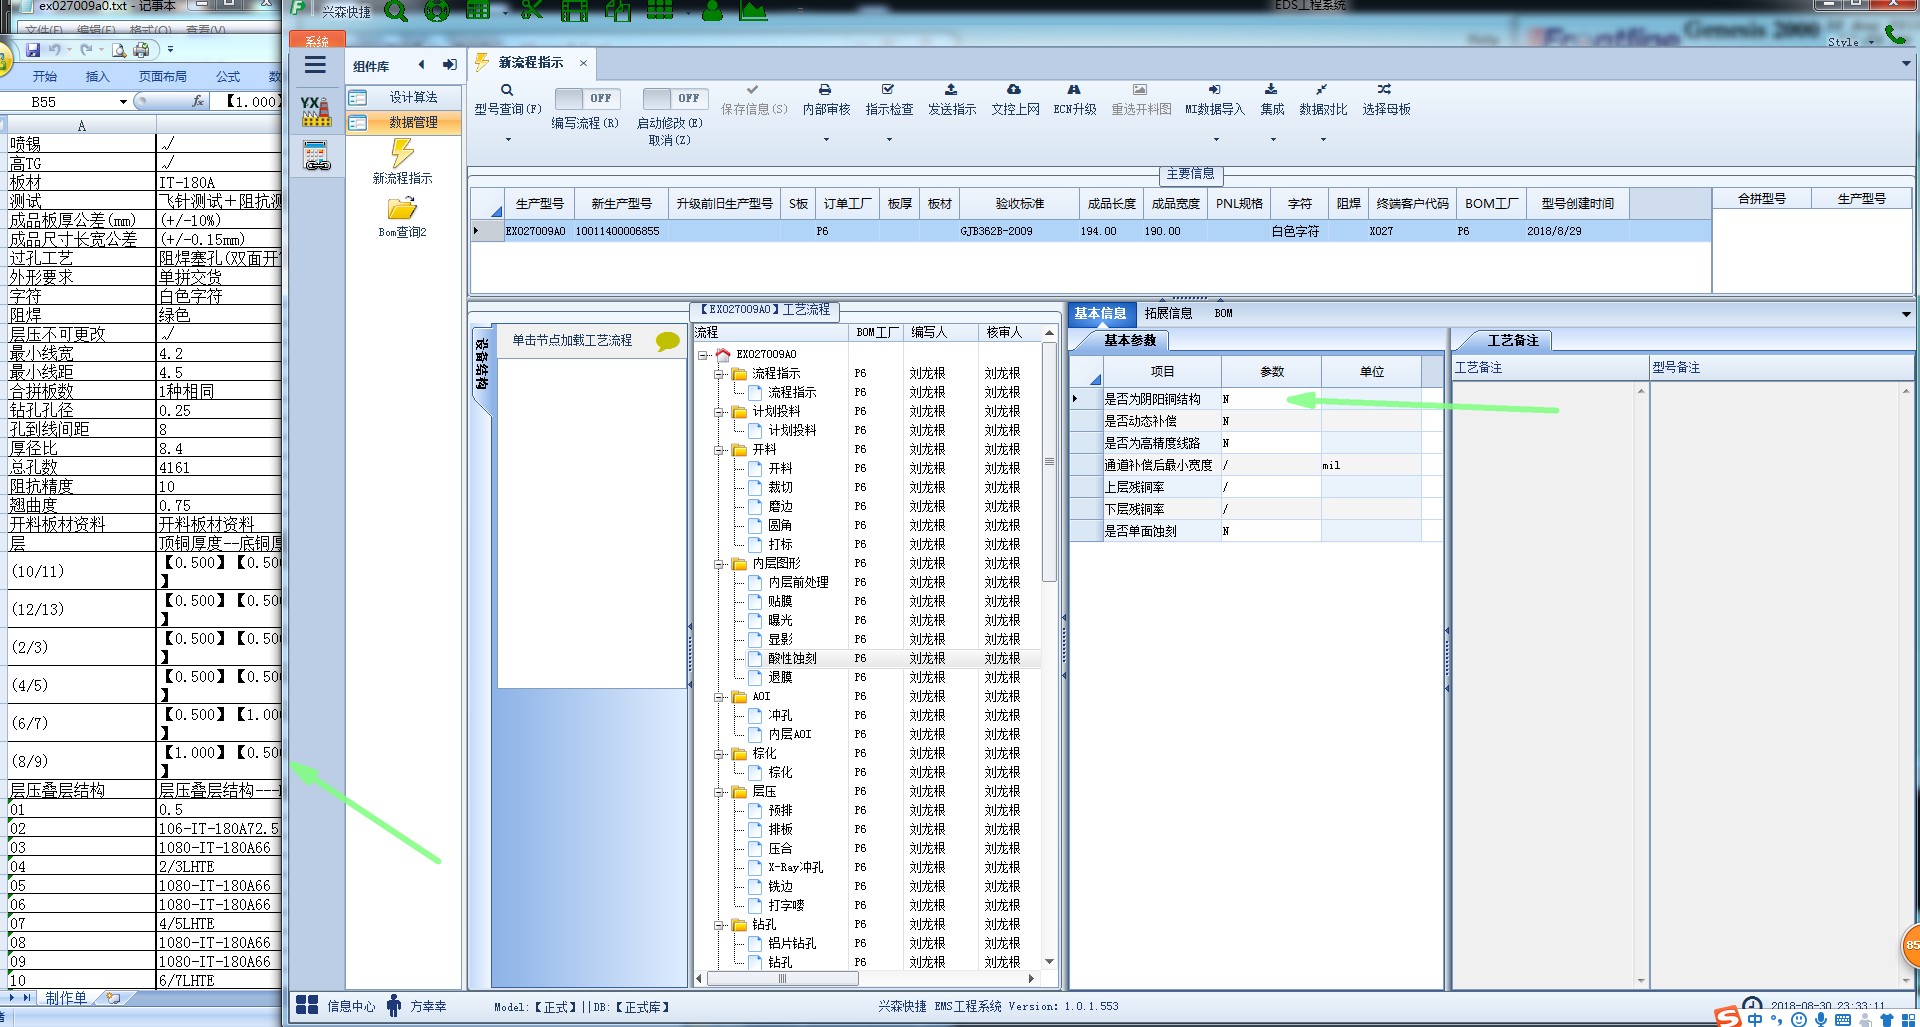Viewport: 1920px width, 1027px height.
Task: Switch to 基本信息 tab
Action: 1100,313
